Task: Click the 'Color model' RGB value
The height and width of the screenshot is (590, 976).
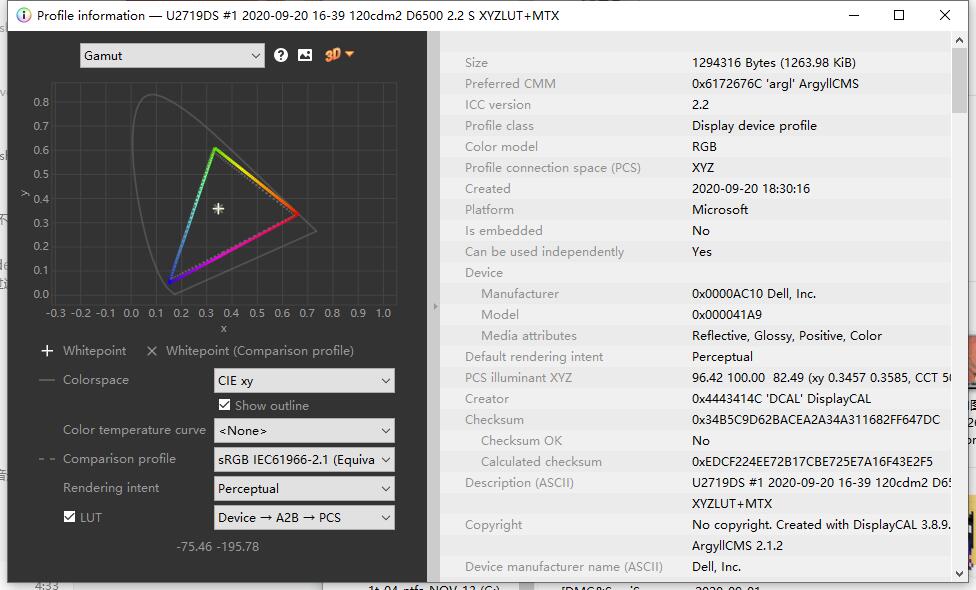Action: point(704,147)
